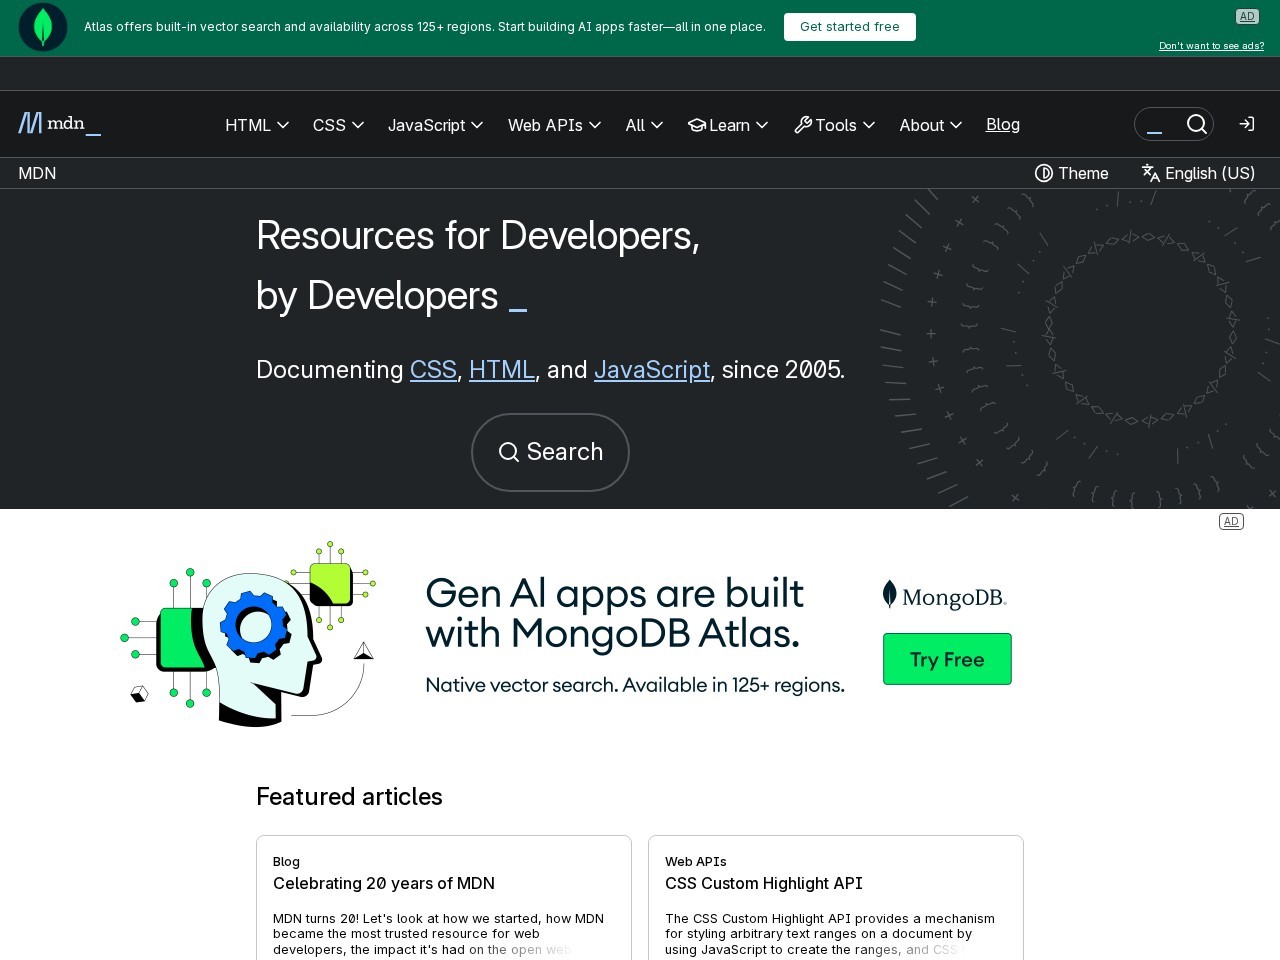The height and width of the screenshot is (960, 1280).
Task: Expand the HTML navigation menu
Action: pyautogui.click(x=257, y=125)
